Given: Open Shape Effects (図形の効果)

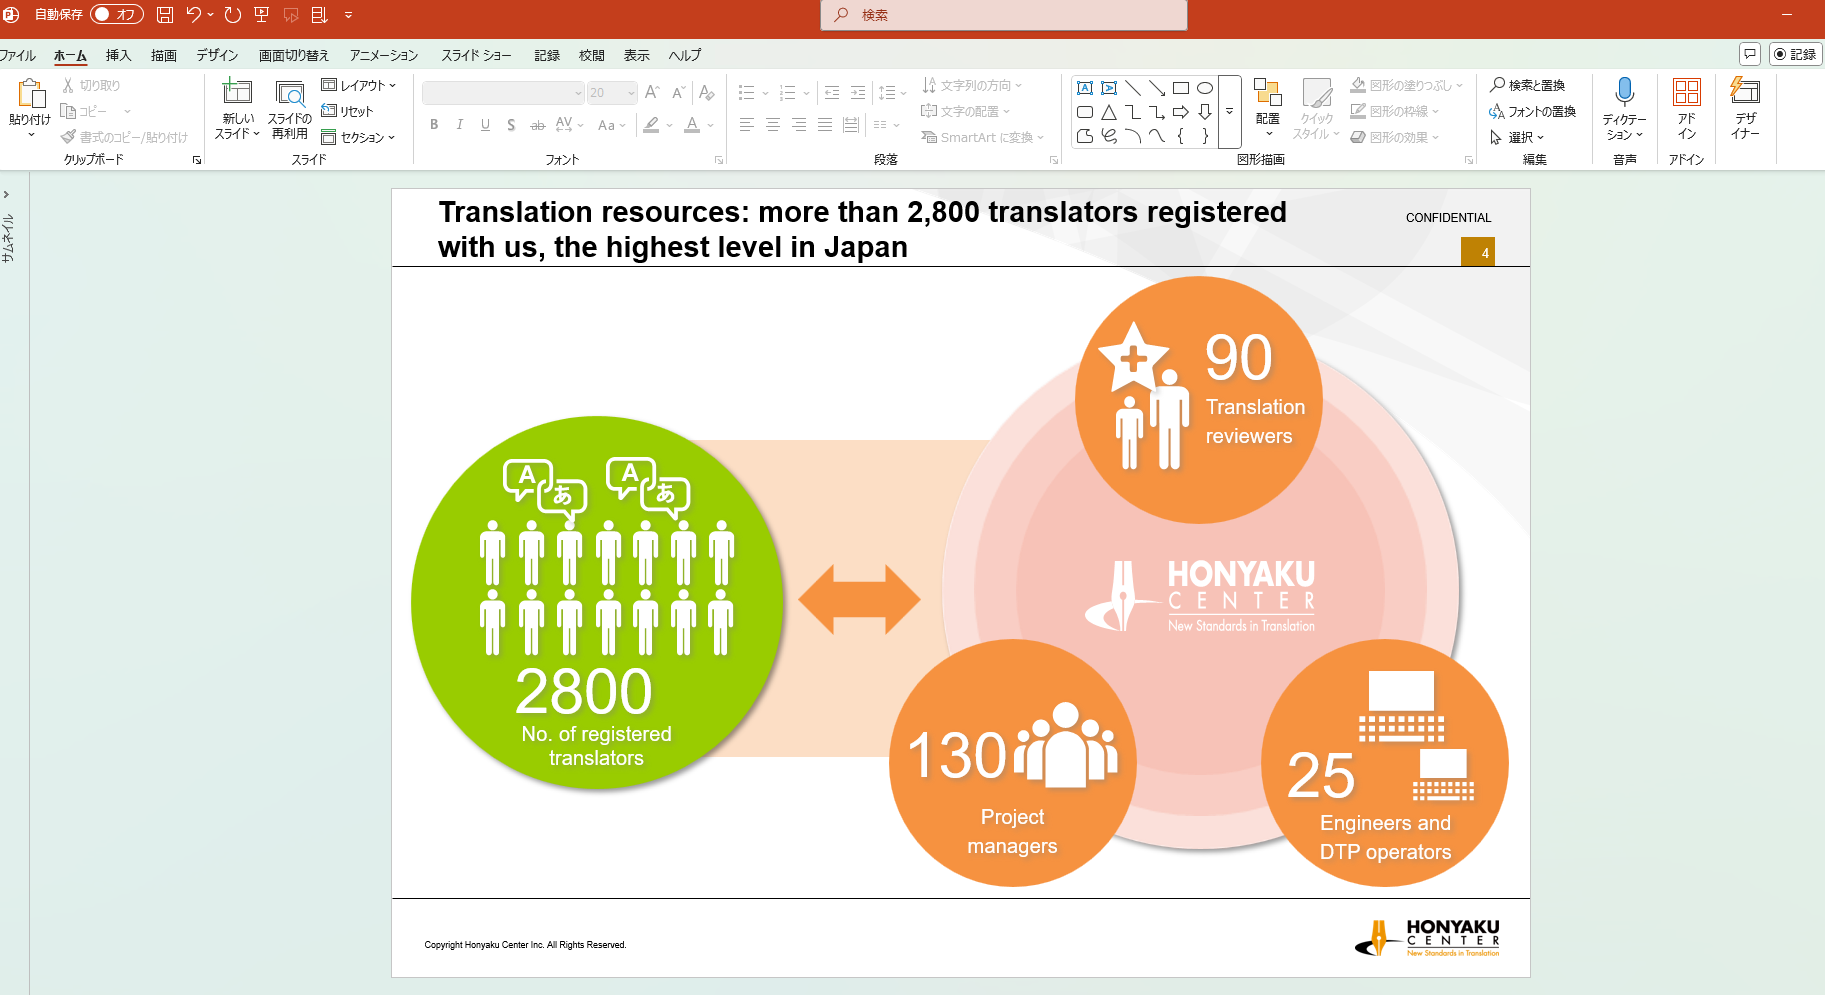Looking at the screenshot, I should 1395,137.
